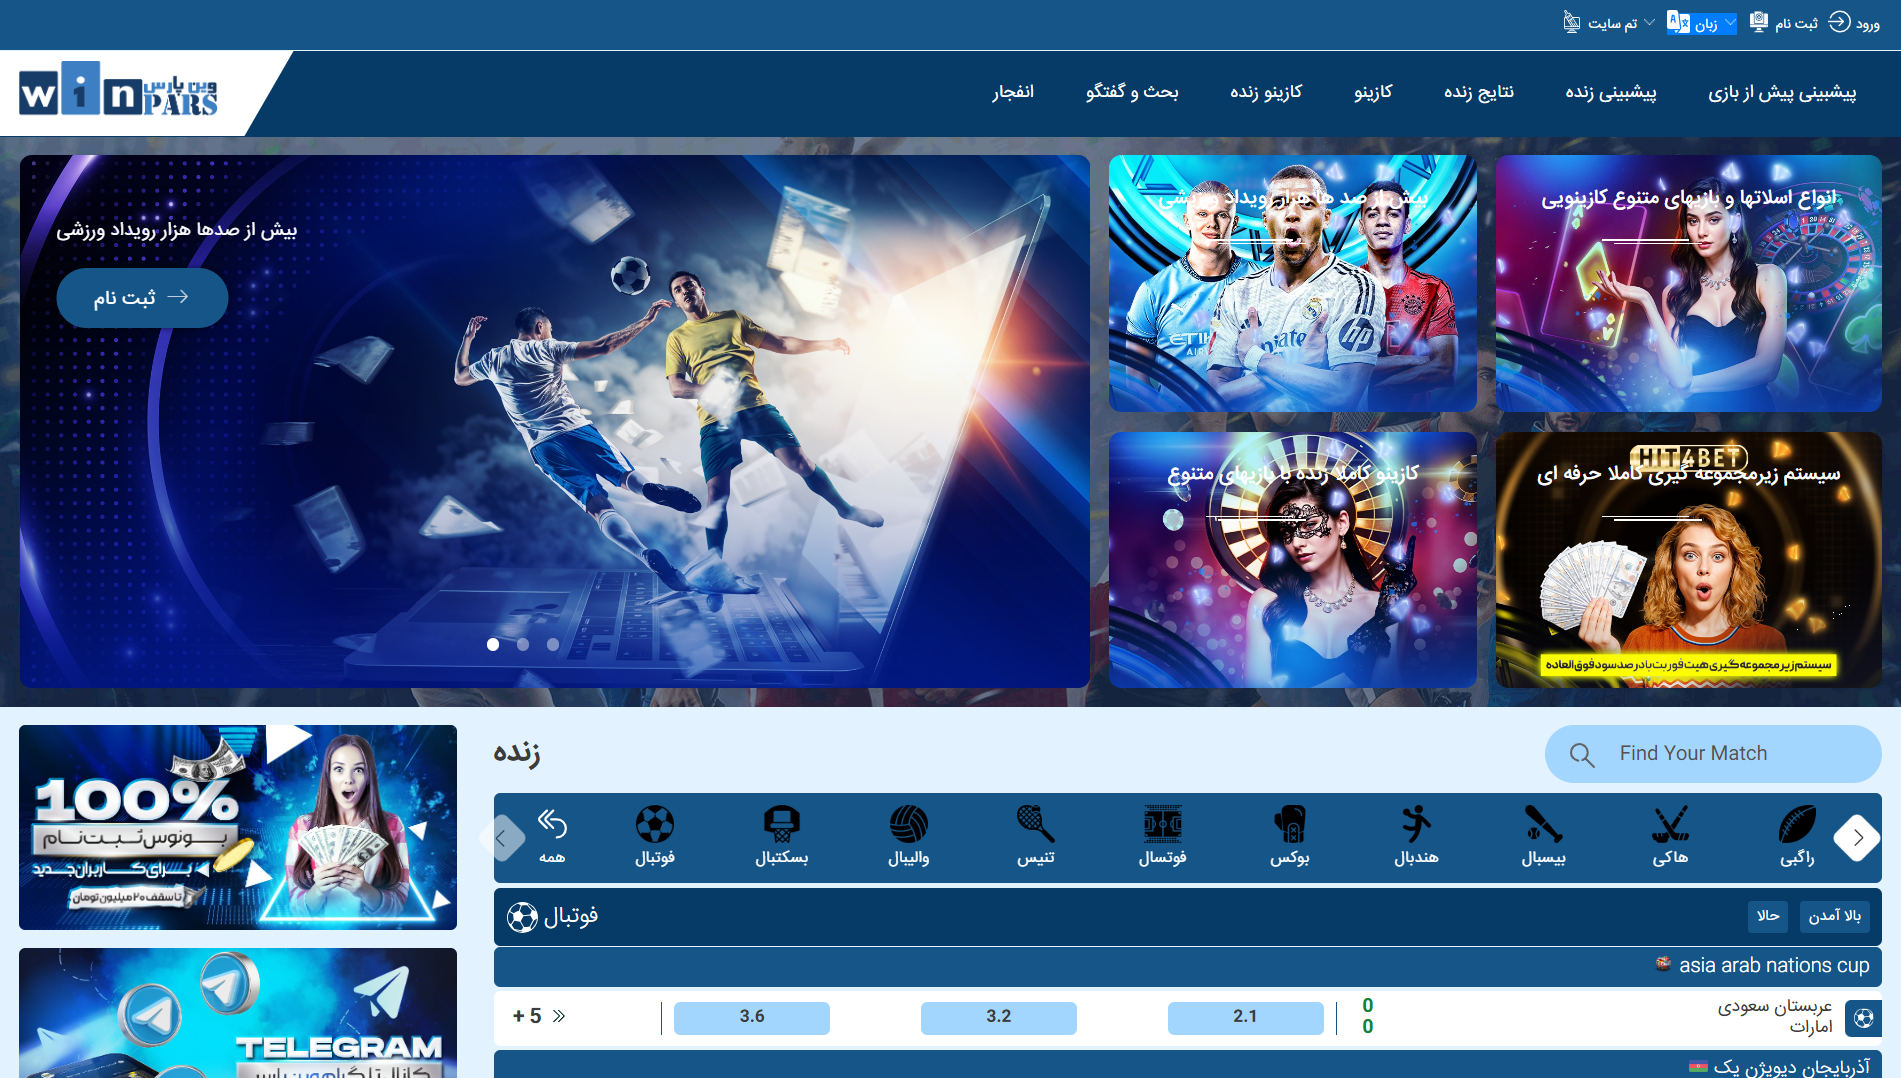The height and width of the screenshot is (1078, 1901).
Task: Click the ثبت نام link in the top bar
Action: pos(1796,23)
